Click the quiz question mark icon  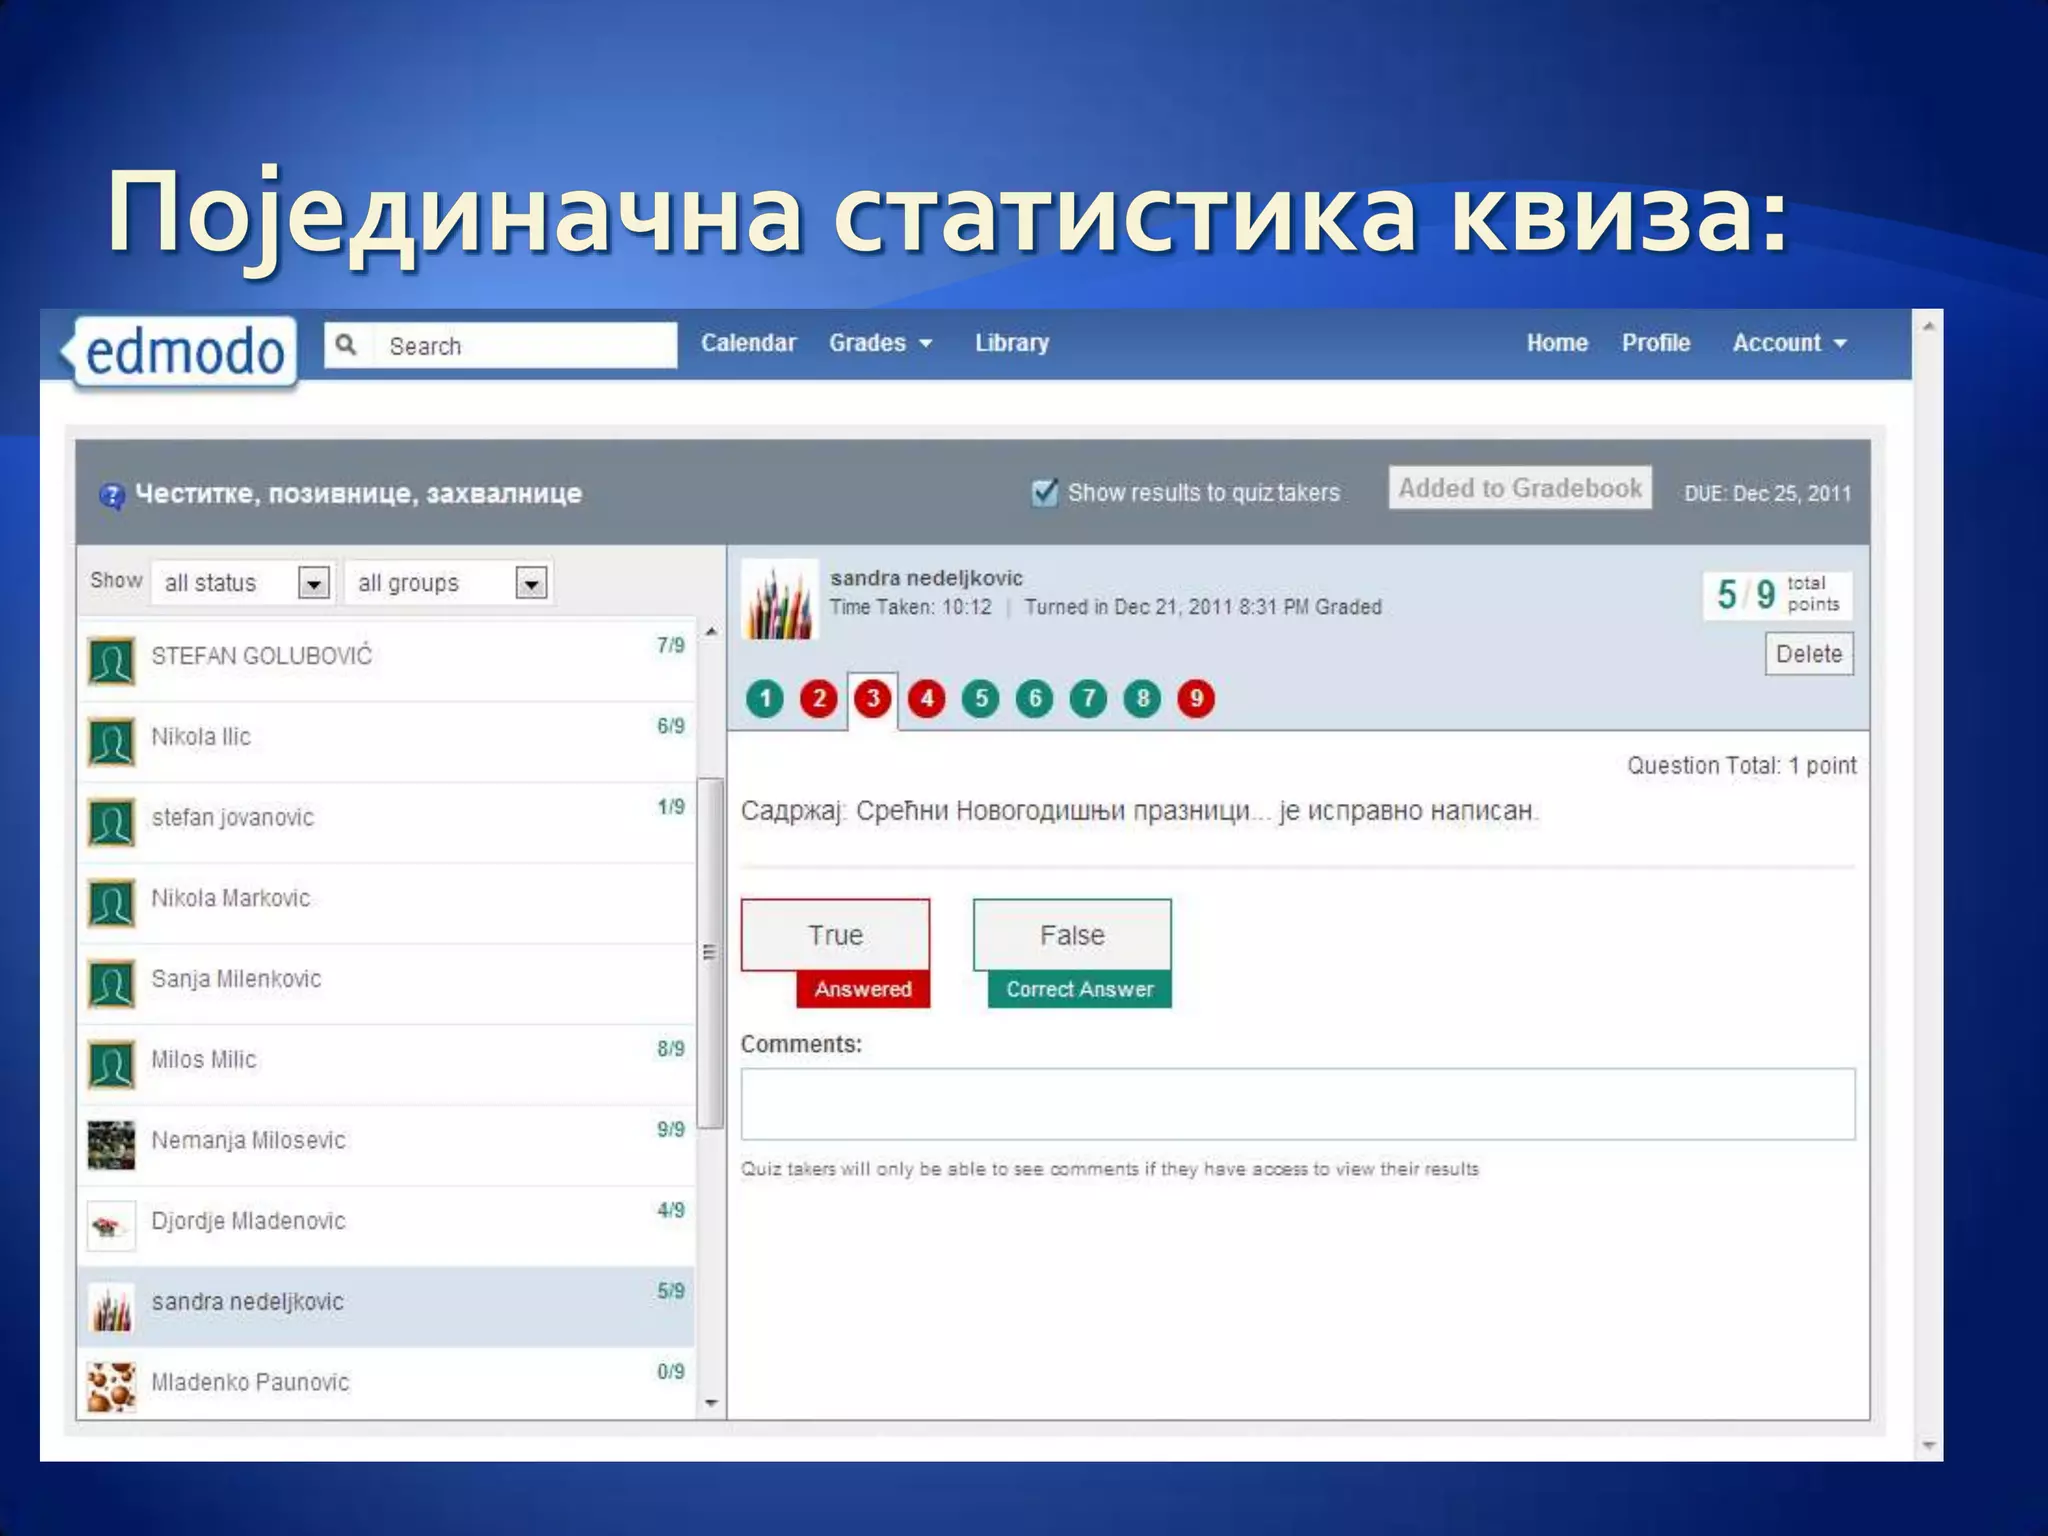point(111,495)
